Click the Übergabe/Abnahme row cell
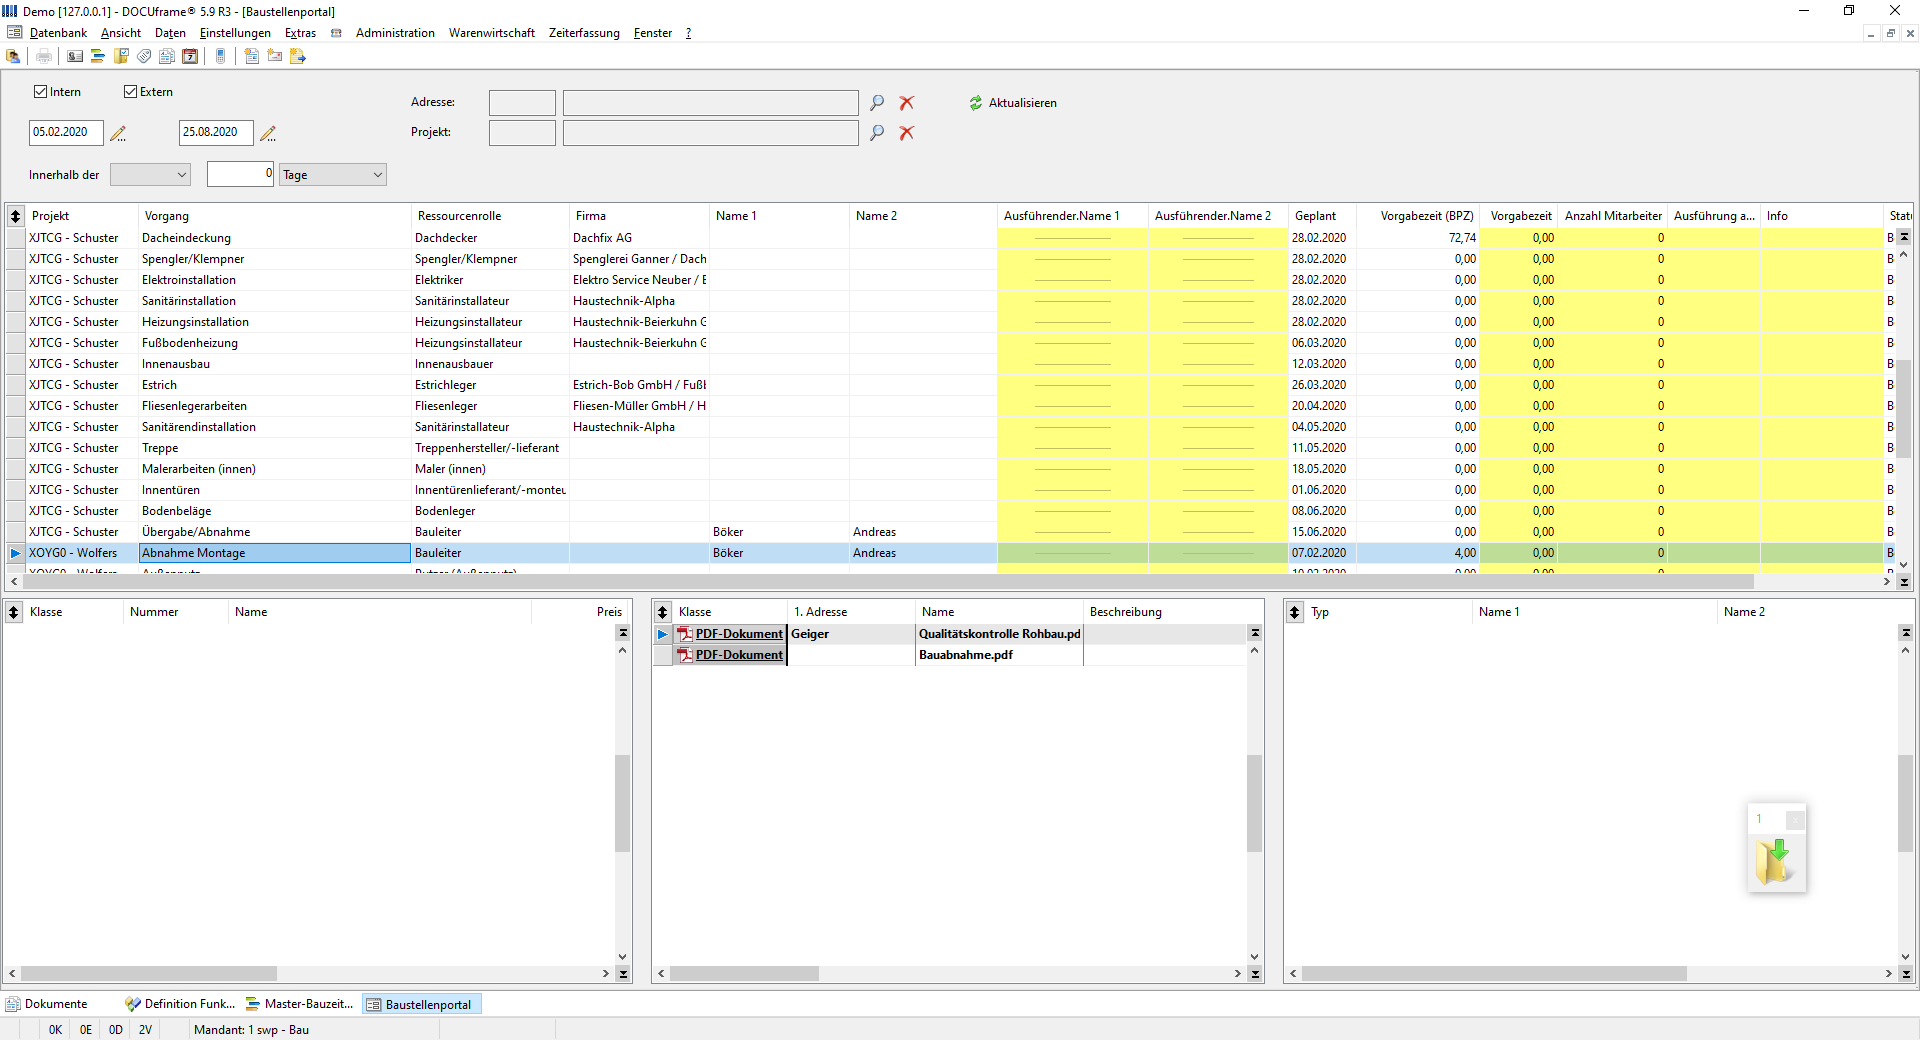The image size is (1920, 1040). point(274,532)
